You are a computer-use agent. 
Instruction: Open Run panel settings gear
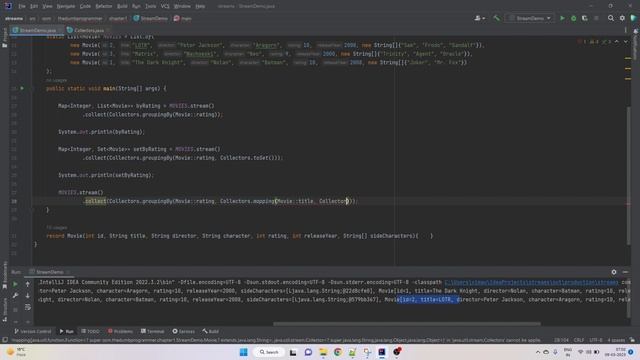coord(614,272)
